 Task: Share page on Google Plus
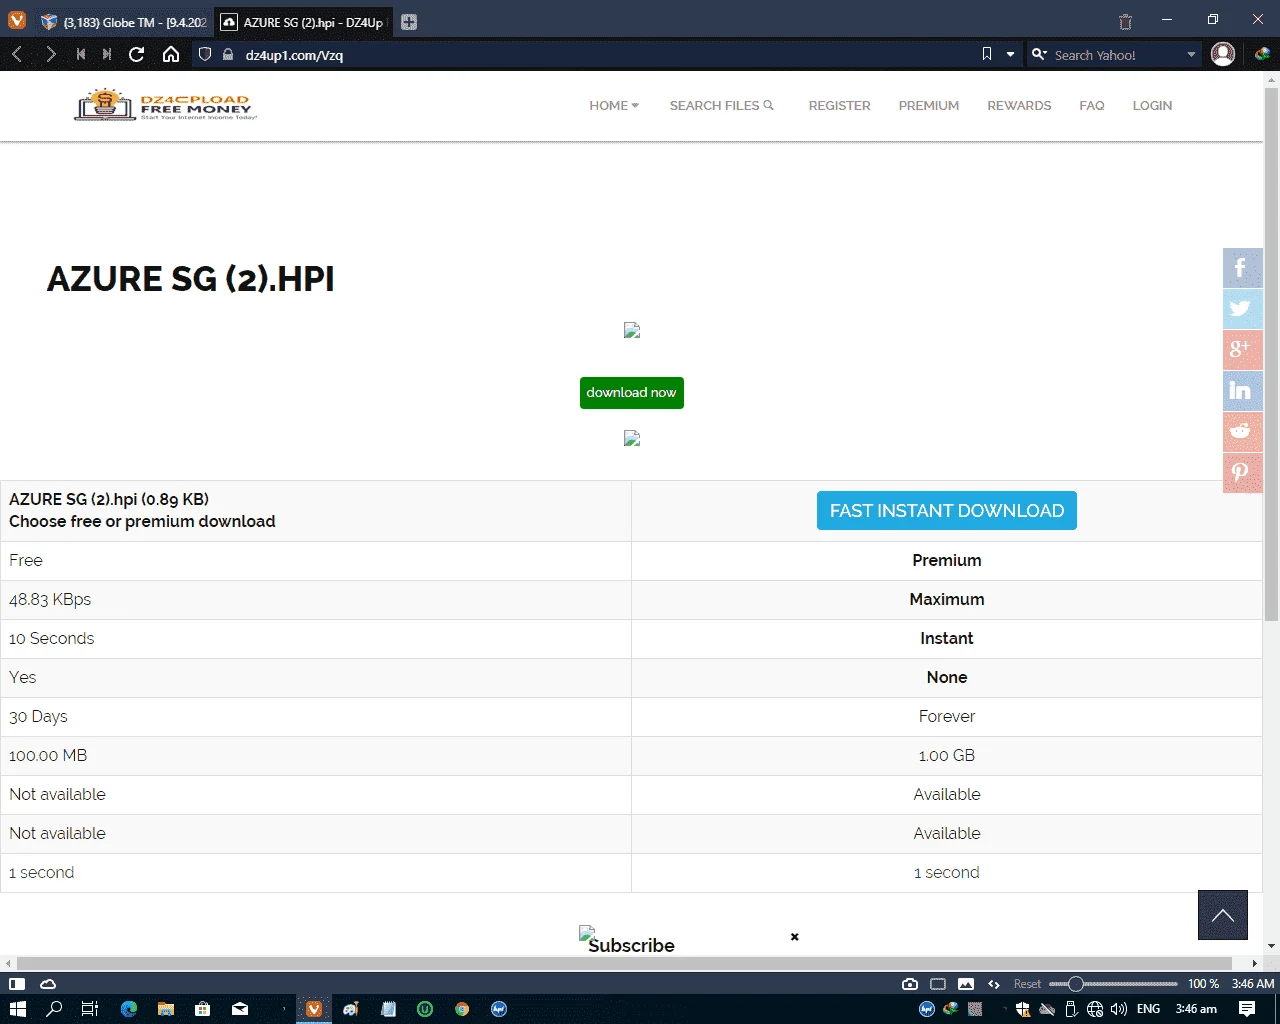pyautogui.click(x=1242, y=350)
